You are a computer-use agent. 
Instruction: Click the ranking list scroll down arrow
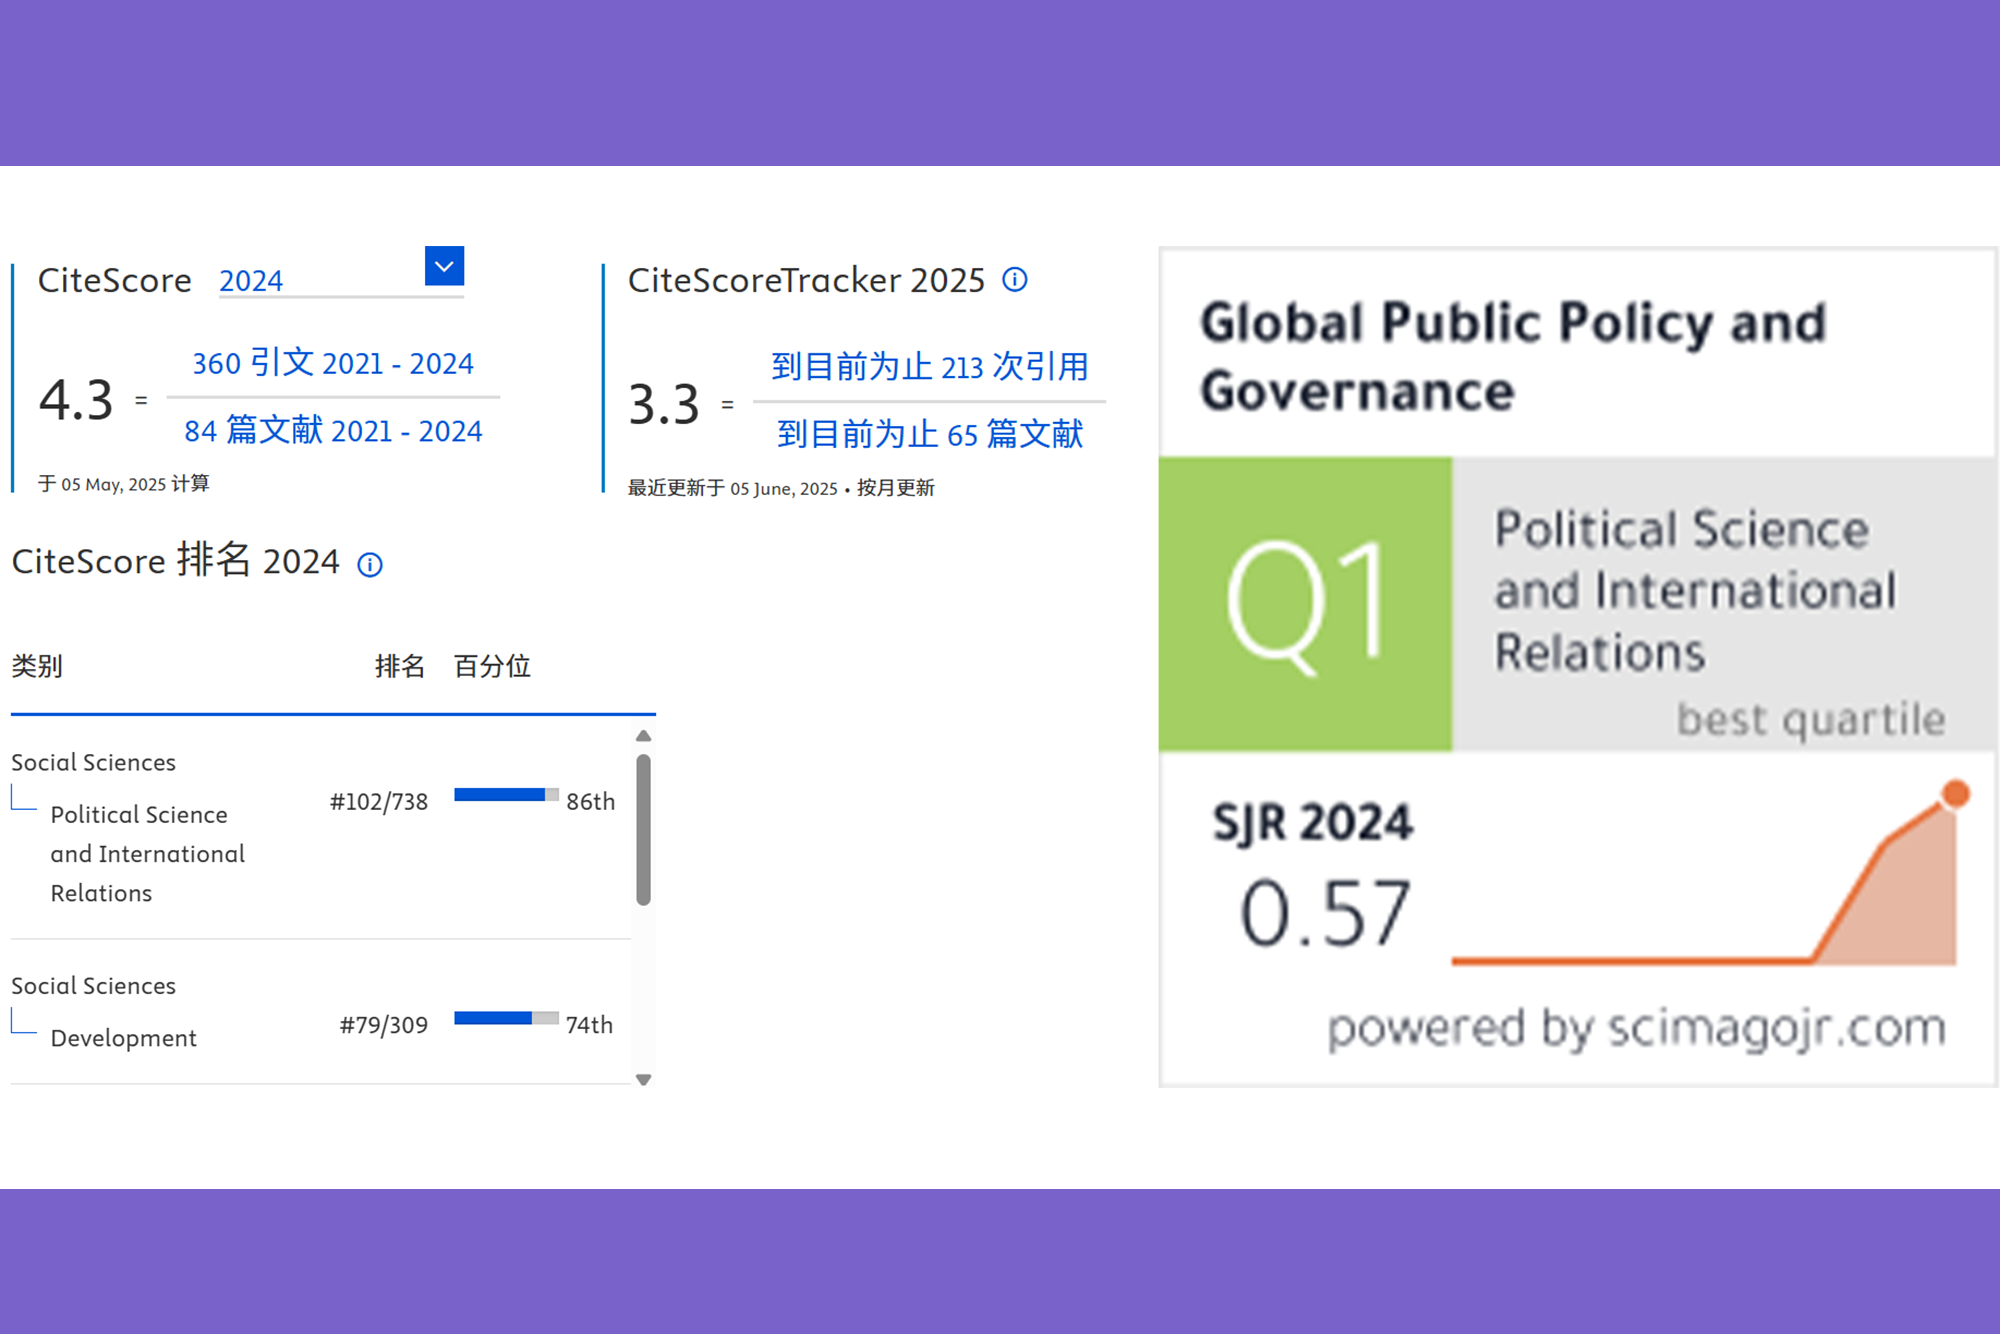pos(644,1079)
